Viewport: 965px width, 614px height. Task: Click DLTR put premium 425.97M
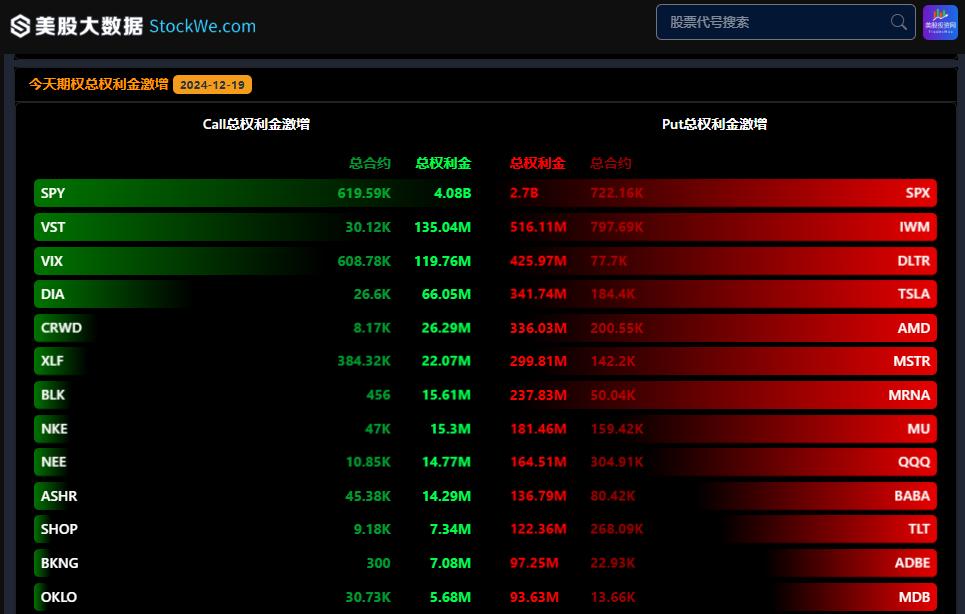pyautogui.click(x=538, y=261)
